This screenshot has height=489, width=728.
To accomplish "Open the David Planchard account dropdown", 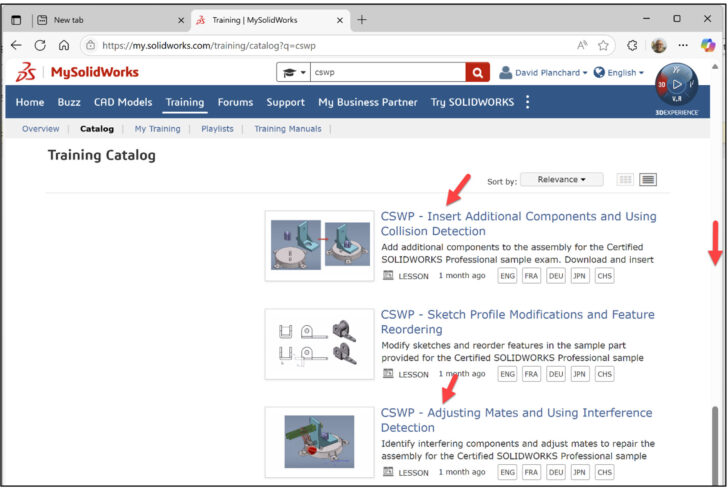I will (543, 72).
